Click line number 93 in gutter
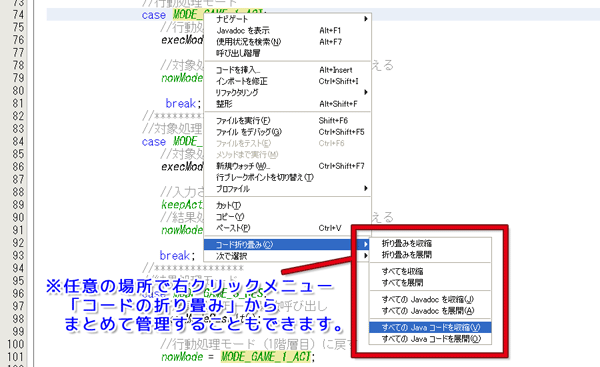 coord(18,255)
